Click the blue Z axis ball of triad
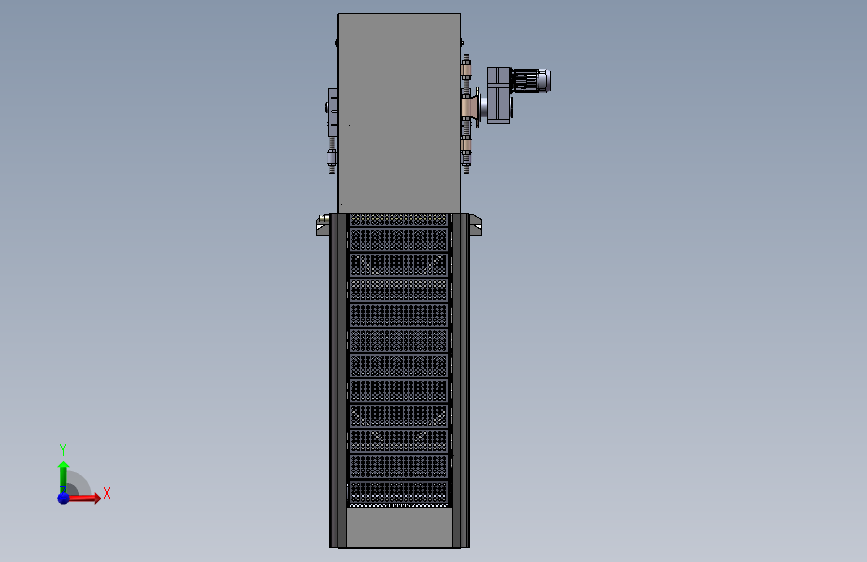The width and height of the screenshot is (867, 562). tap(63, 498)
